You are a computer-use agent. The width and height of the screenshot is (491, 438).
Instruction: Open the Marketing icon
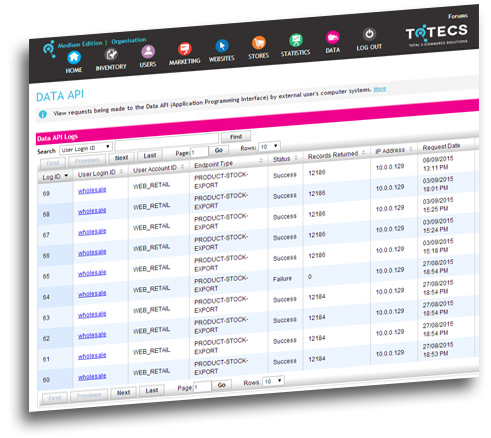184,49
